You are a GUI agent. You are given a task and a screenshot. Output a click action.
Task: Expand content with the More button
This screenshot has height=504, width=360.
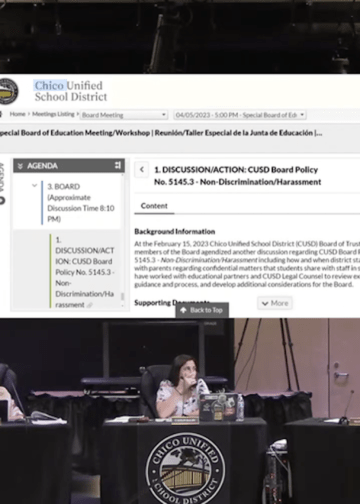click(275, 303)
